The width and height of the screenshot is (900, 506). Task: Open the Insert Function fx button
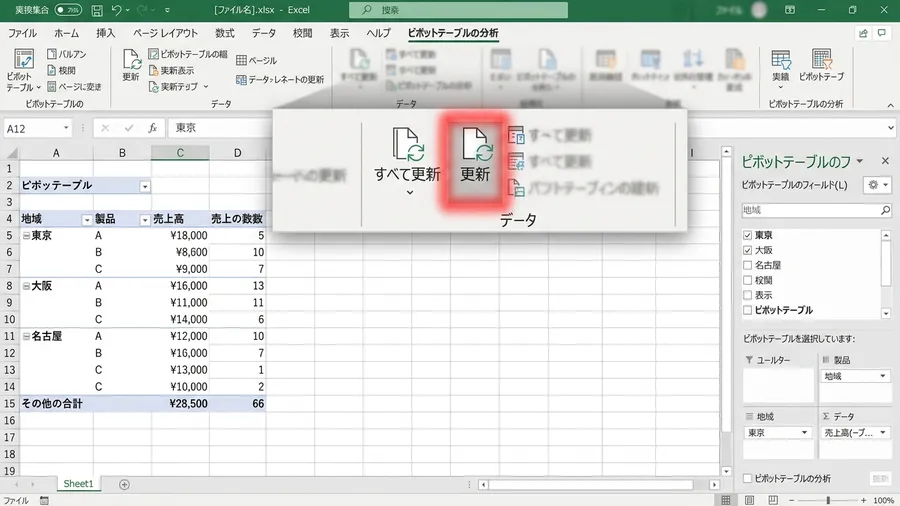tap(153, 128)
